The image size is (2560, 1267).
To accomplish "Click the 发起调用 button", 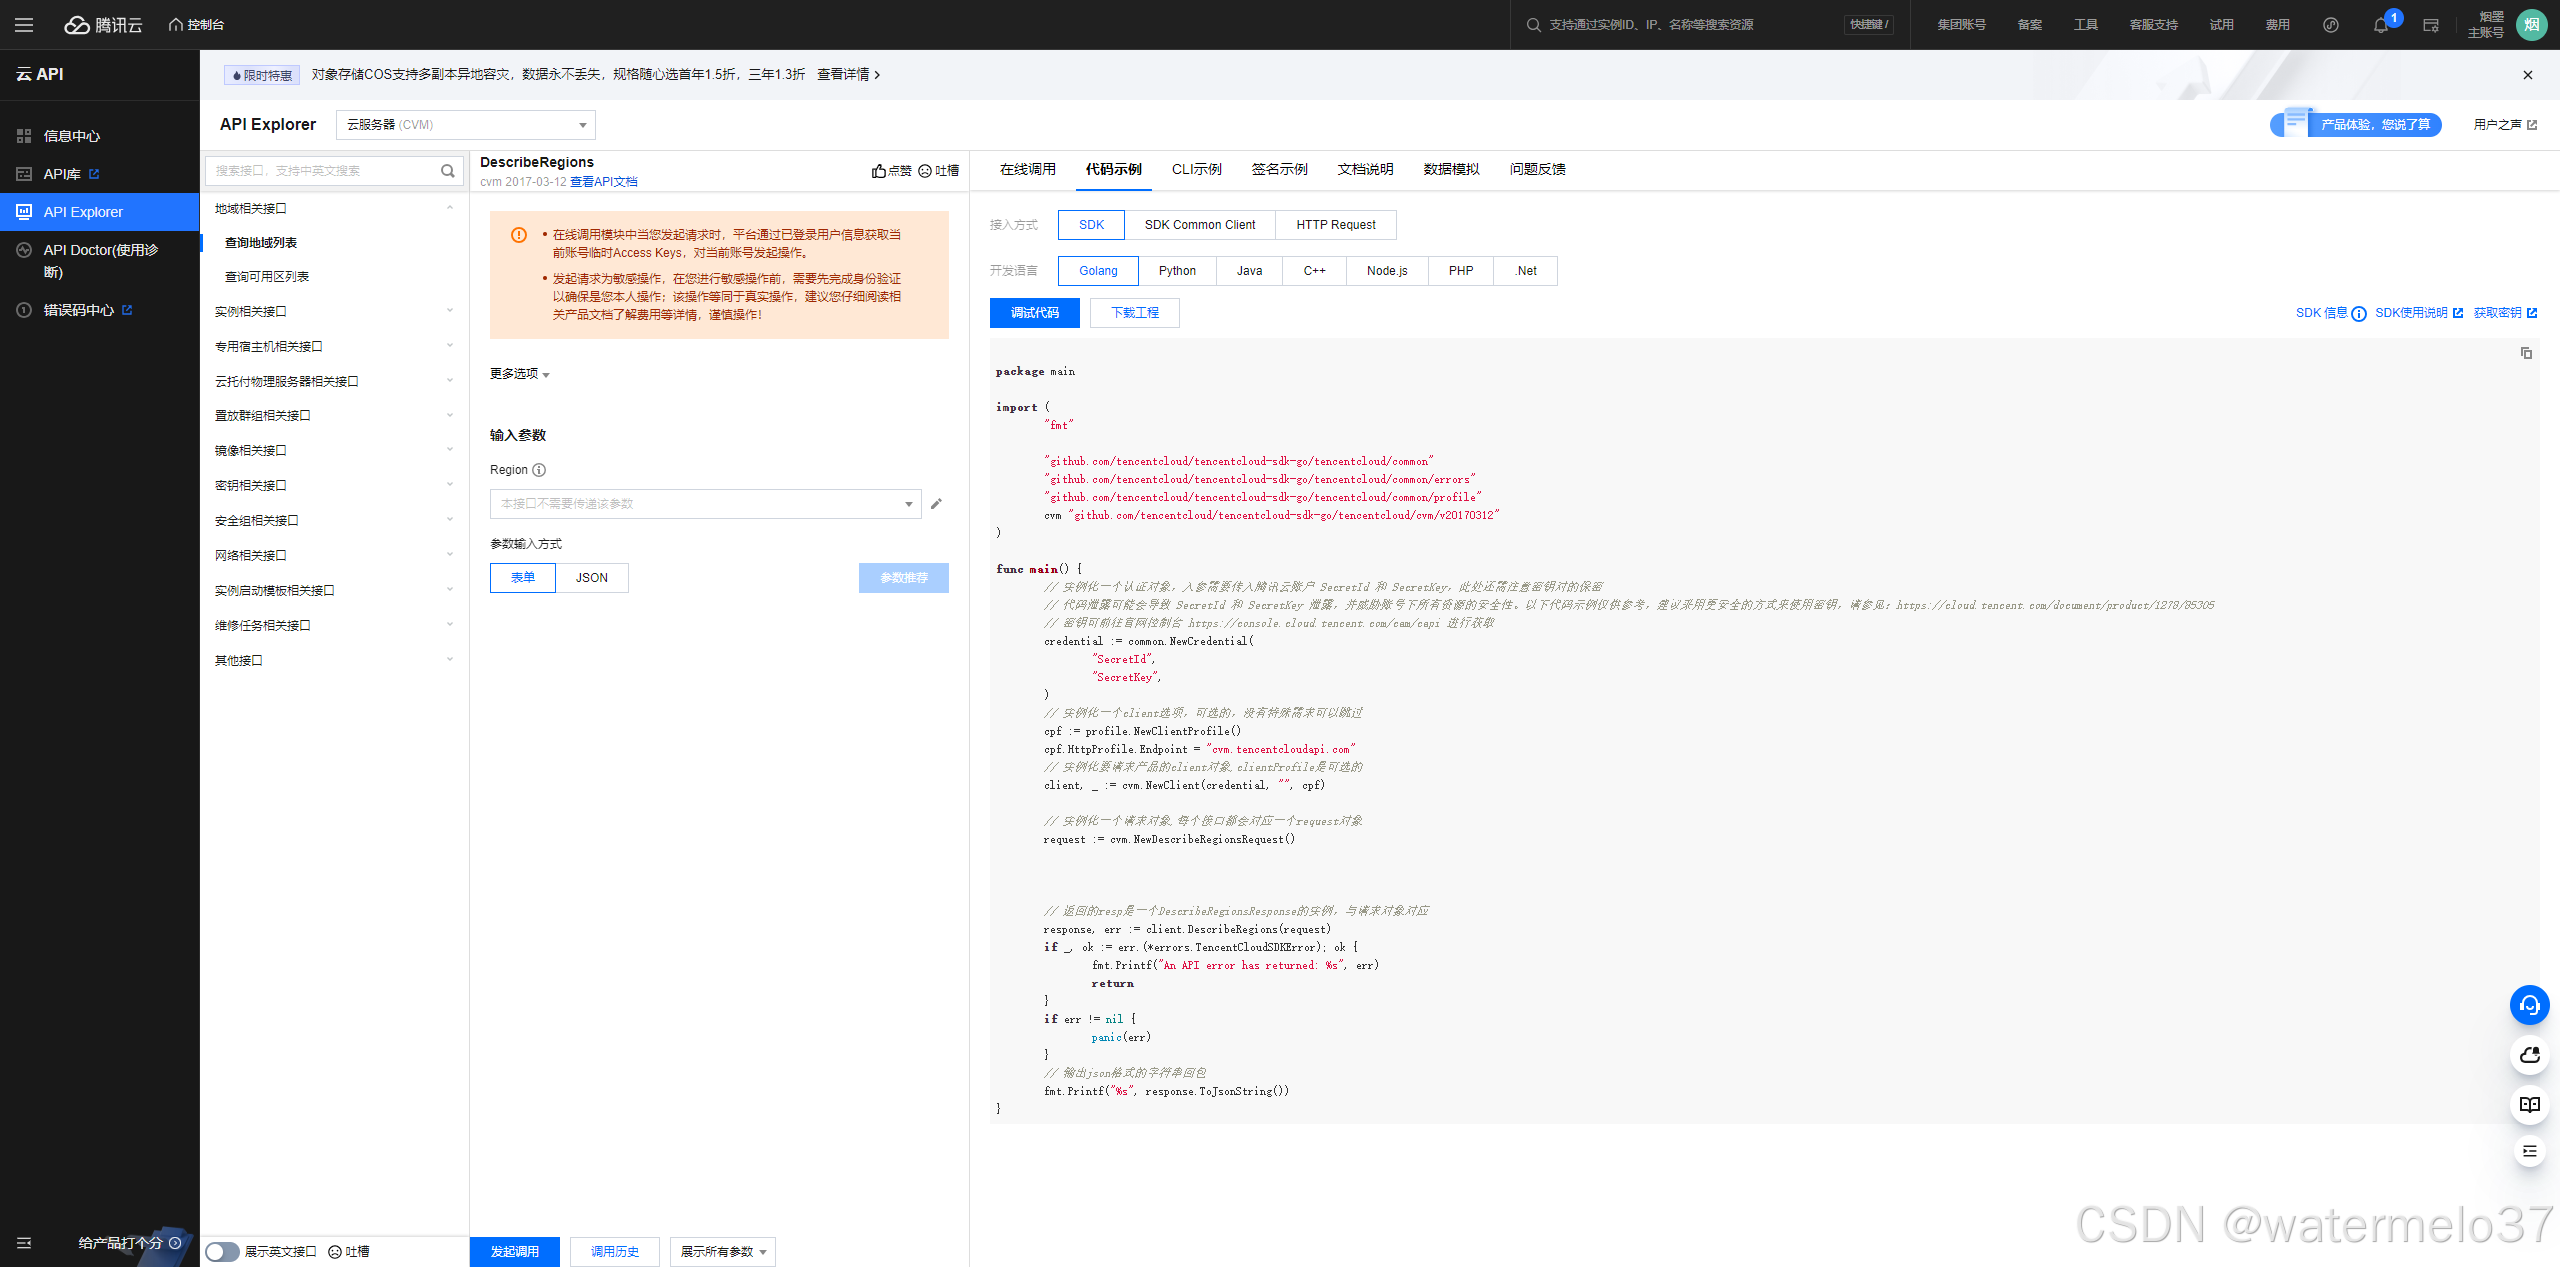I will (514, 1252).
